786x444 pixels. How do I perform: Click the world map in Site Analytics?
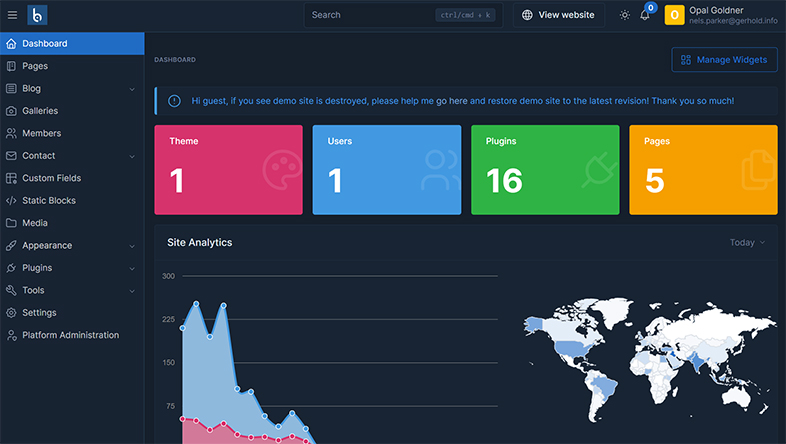click(x=649, y=360)
